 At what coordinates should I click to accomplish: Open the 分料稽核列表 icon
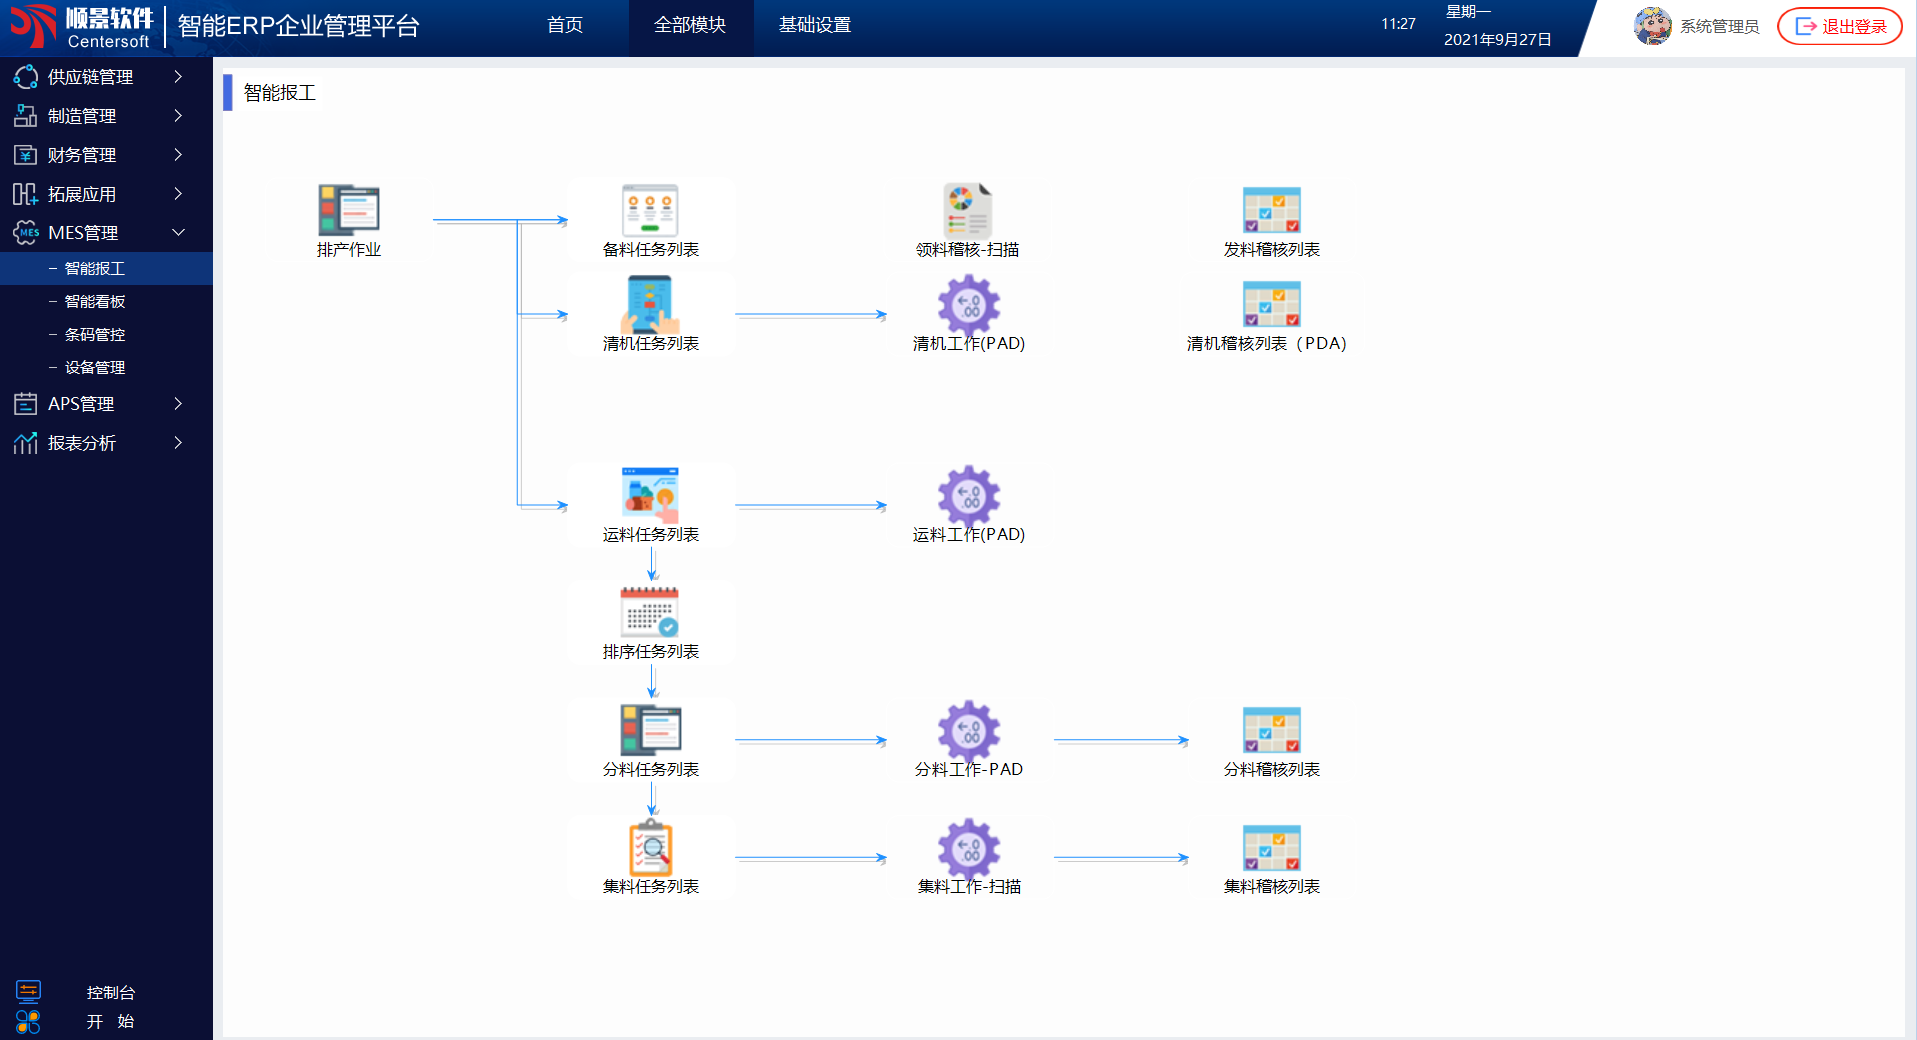(1271, 731)
